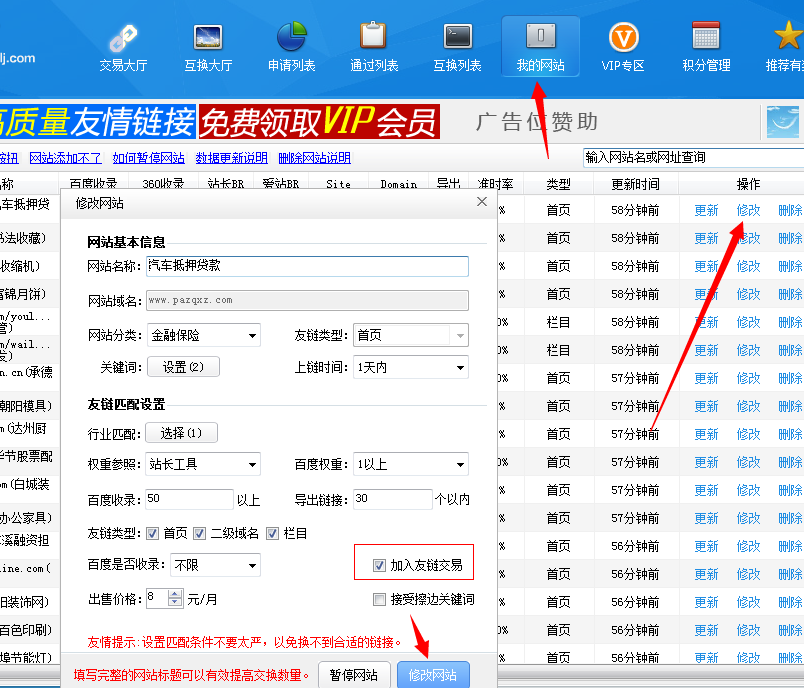Focus the 百度收录 minimum input
This screenshot has height=688, width=804.
coord(189,499)
